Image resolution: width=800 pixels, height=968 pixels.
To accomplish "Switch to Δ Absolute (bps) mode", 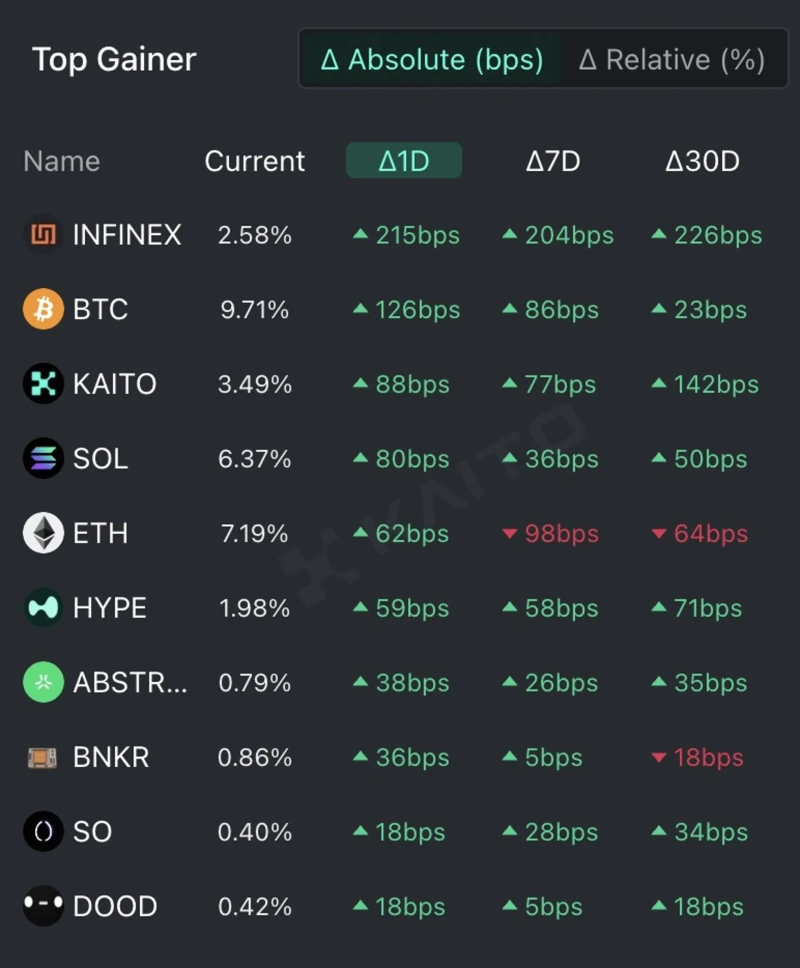I will [431, 60].
